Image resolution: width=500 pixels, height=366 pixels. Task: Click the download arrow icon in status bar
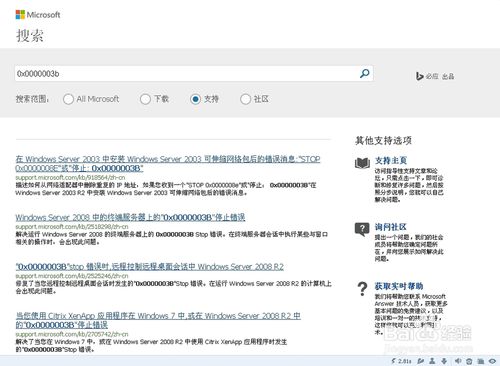(x=444, y=361)
